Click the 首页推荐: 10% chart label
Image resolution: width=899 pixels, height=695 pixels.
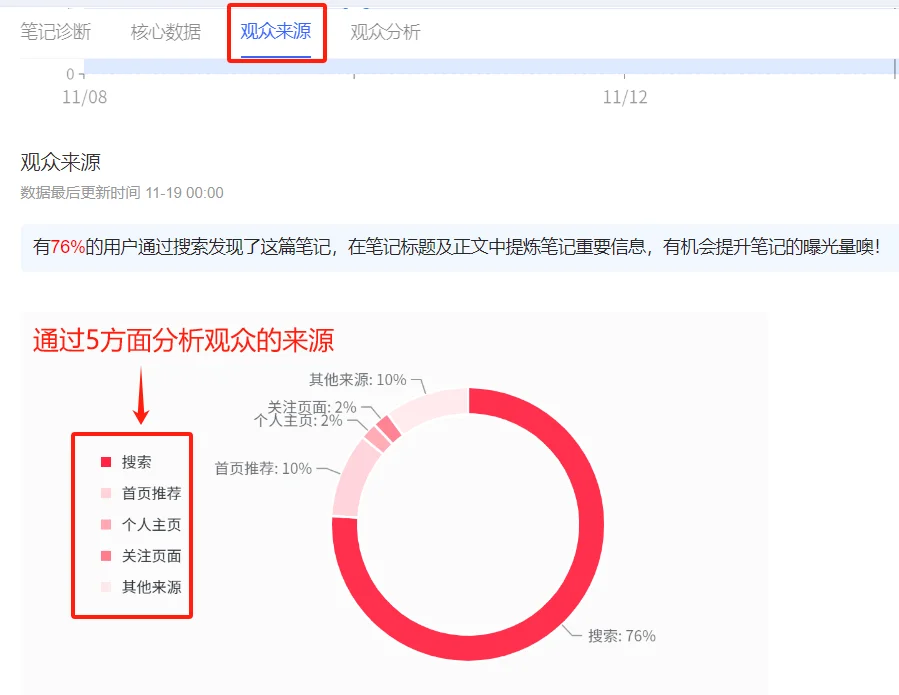263,468
